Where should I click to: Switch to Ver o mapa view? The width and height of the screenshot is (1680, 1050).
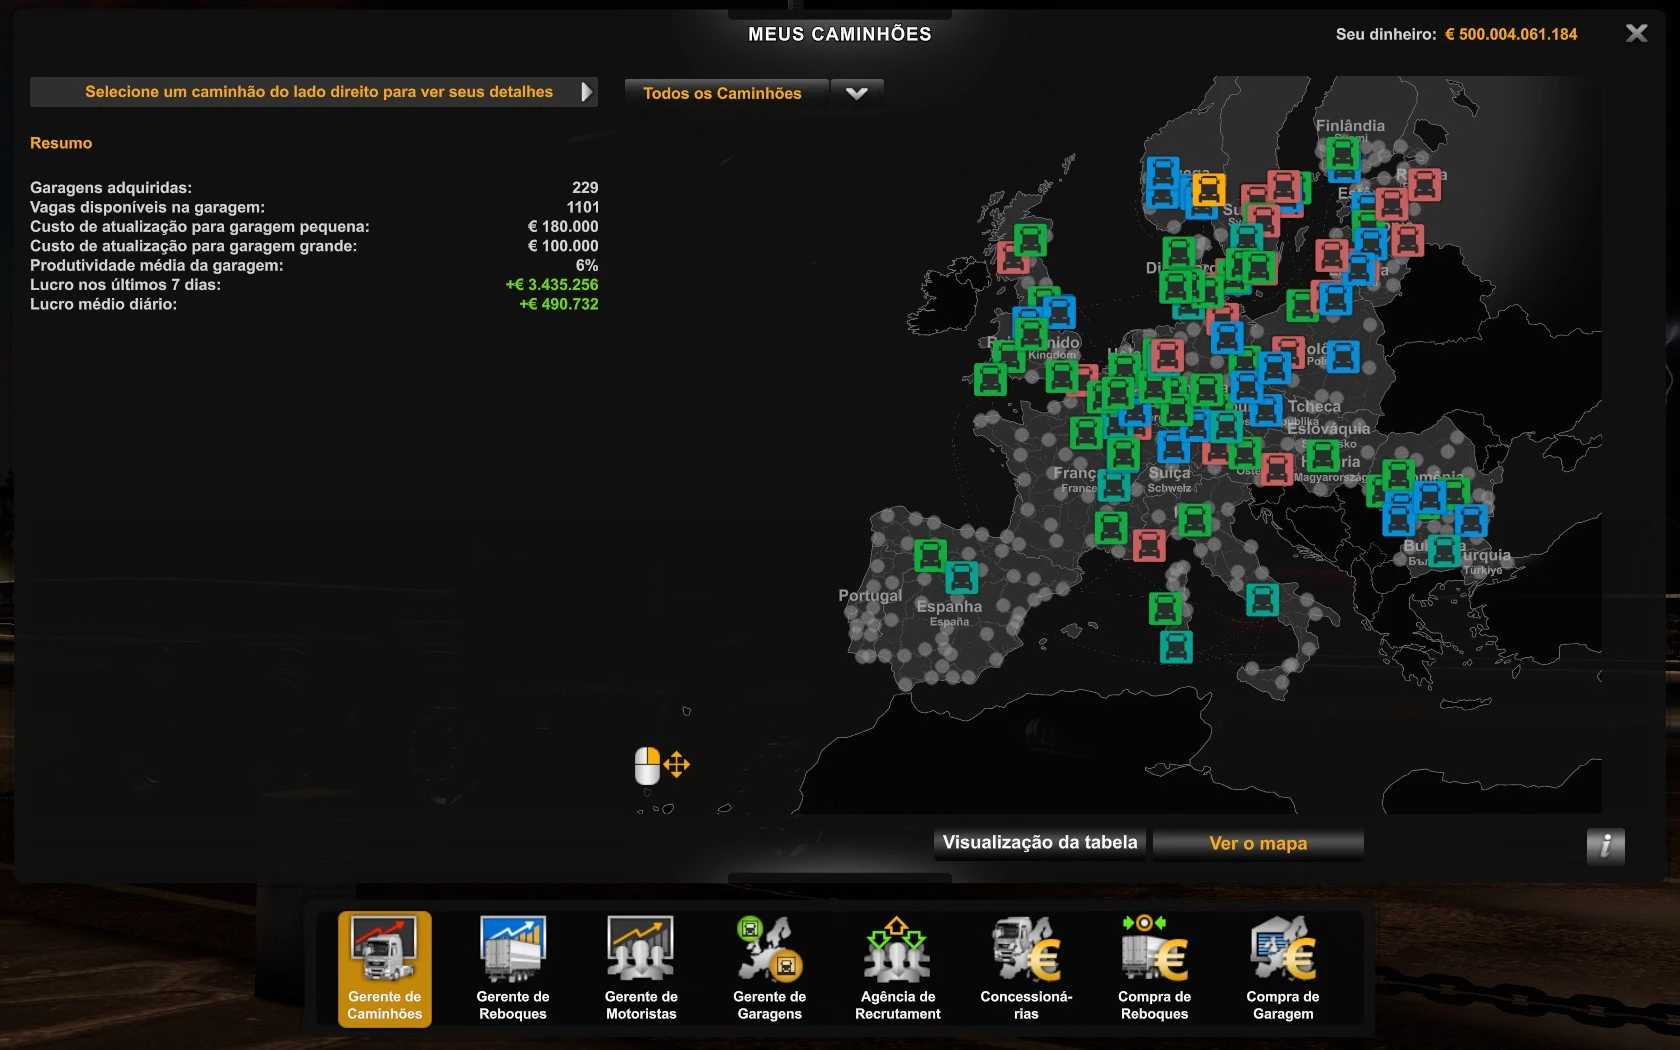pos(1258,843)
